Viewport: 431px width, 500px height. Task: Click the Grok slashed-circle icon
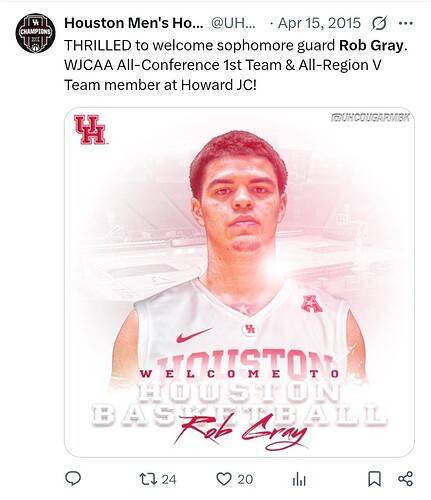(x=379, y=23)
